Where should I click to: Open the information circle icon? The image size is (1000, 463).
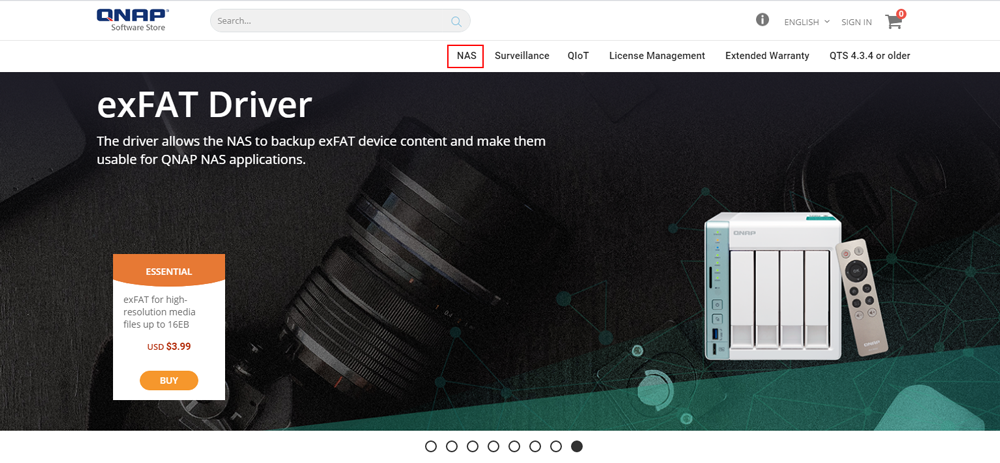[762, 20]
